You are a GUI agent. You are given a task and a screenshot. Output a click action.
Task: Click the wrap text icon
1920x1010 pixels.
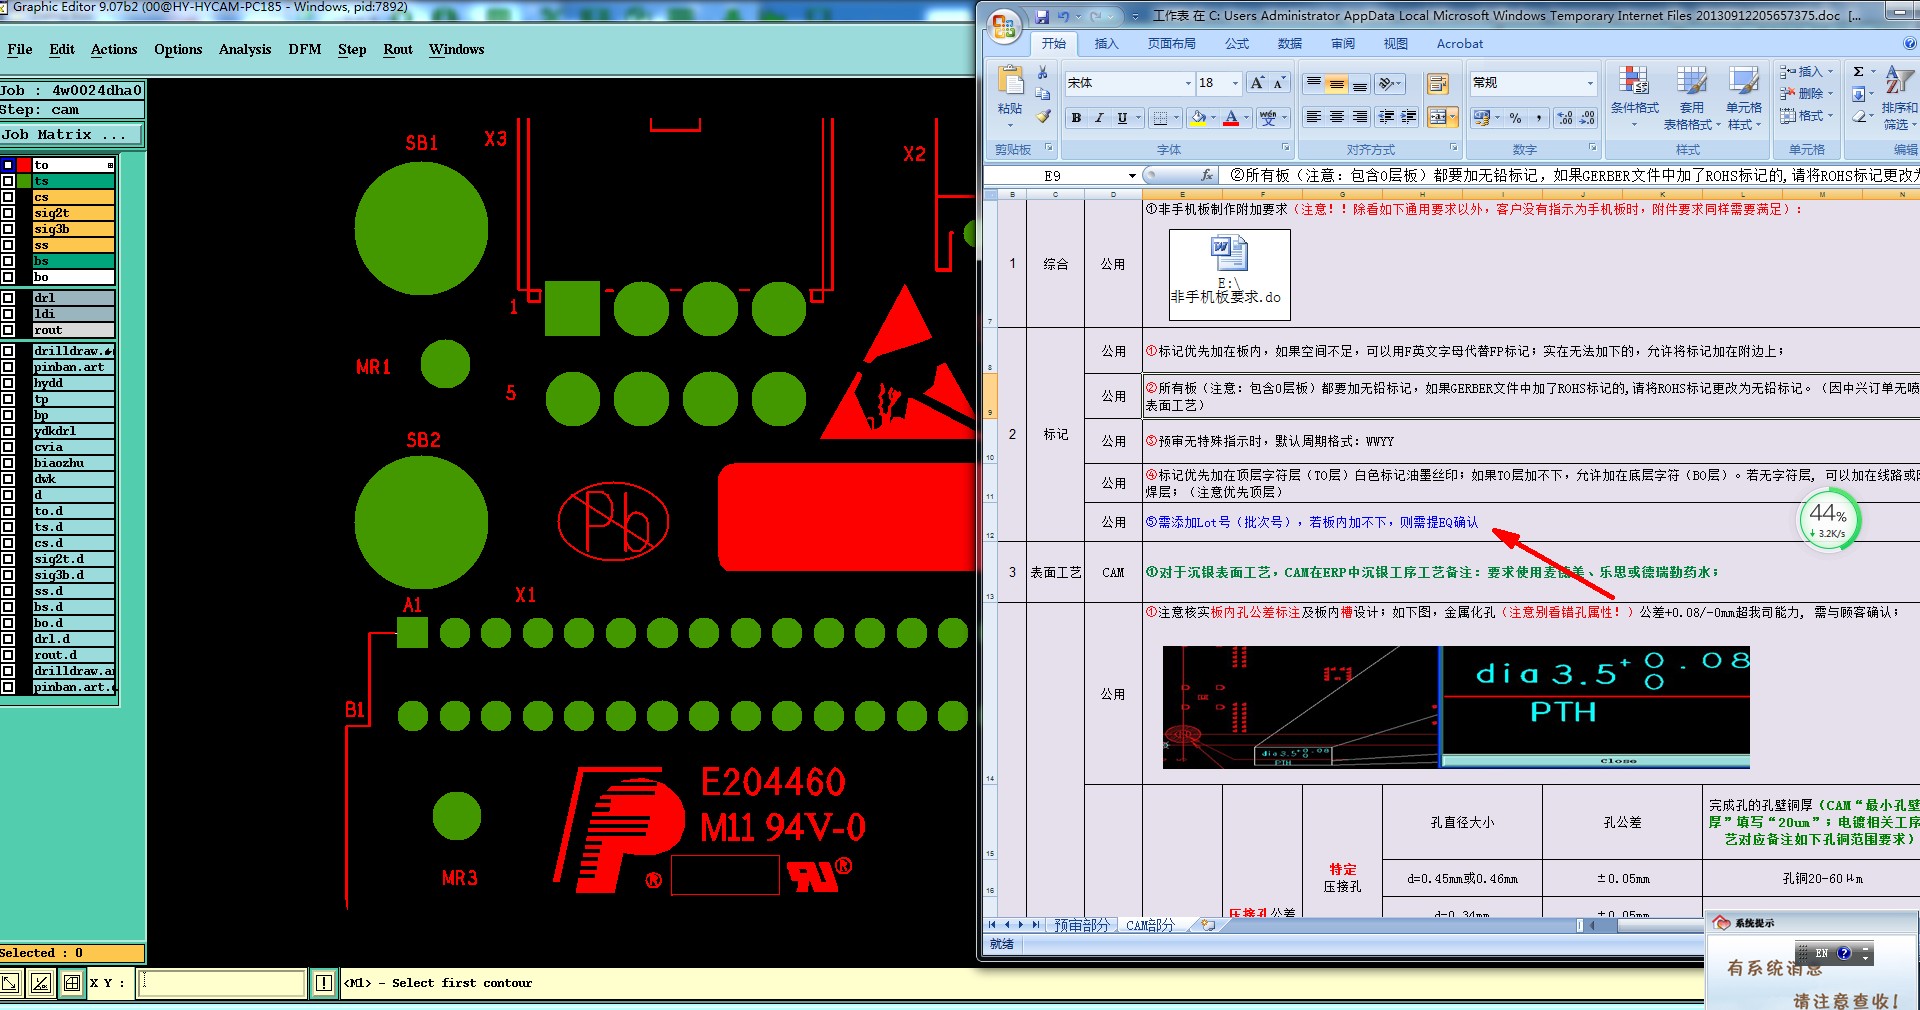(x=1437, y=84)
